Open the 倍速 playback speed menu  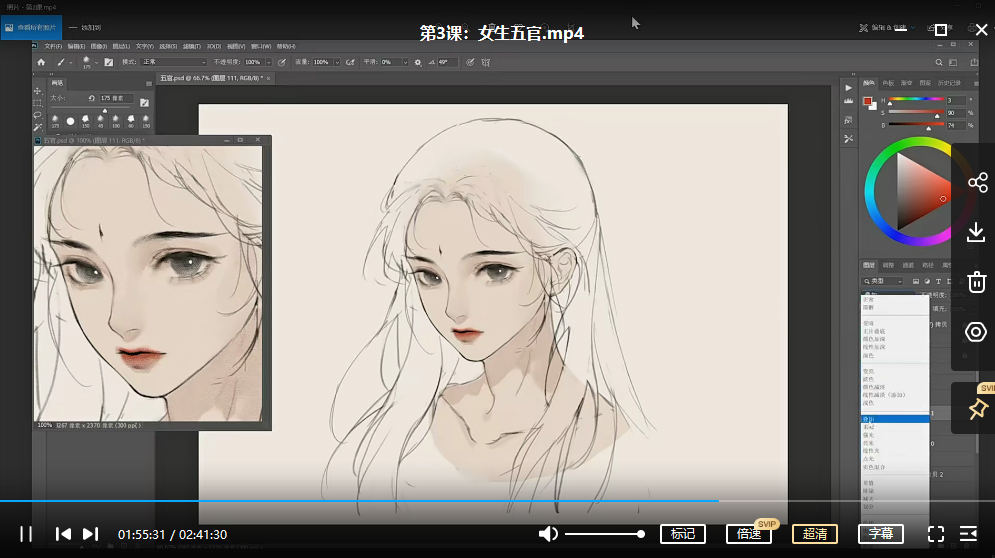click(748, 534)
